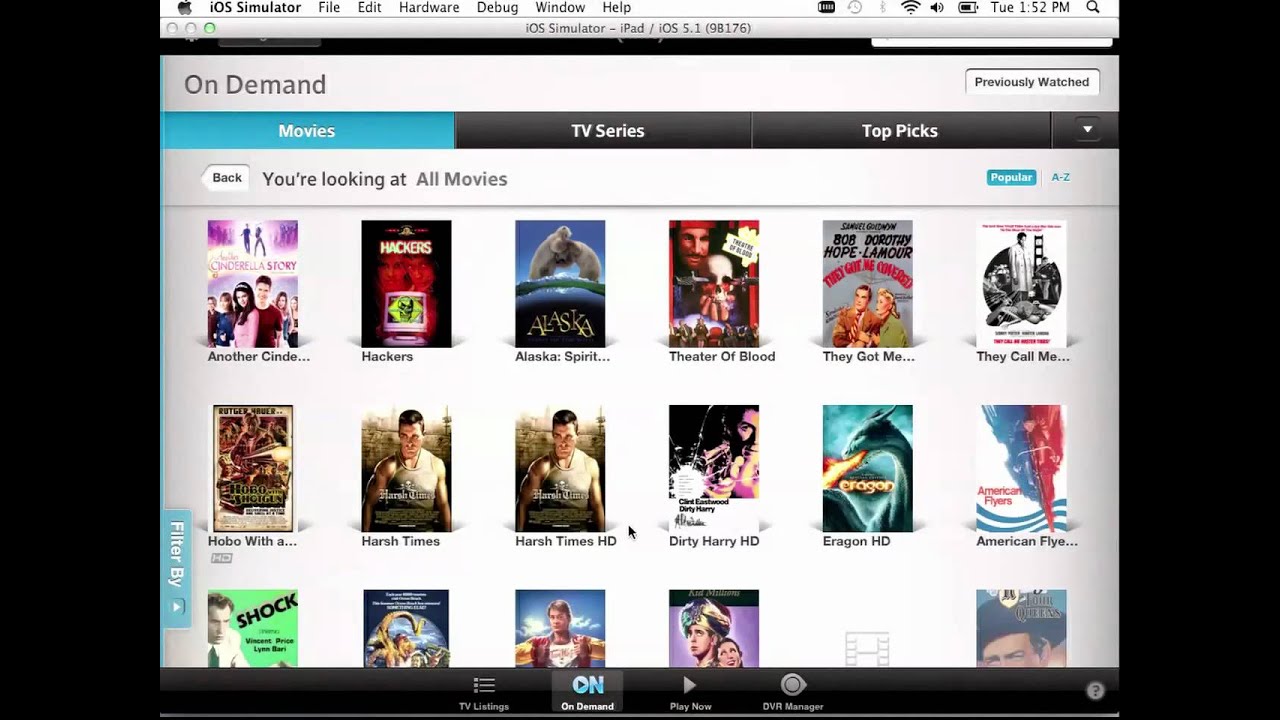The image size is (1280, 720).
Task: Click the Theater Of Blood title text
Action: click(722, 356)
